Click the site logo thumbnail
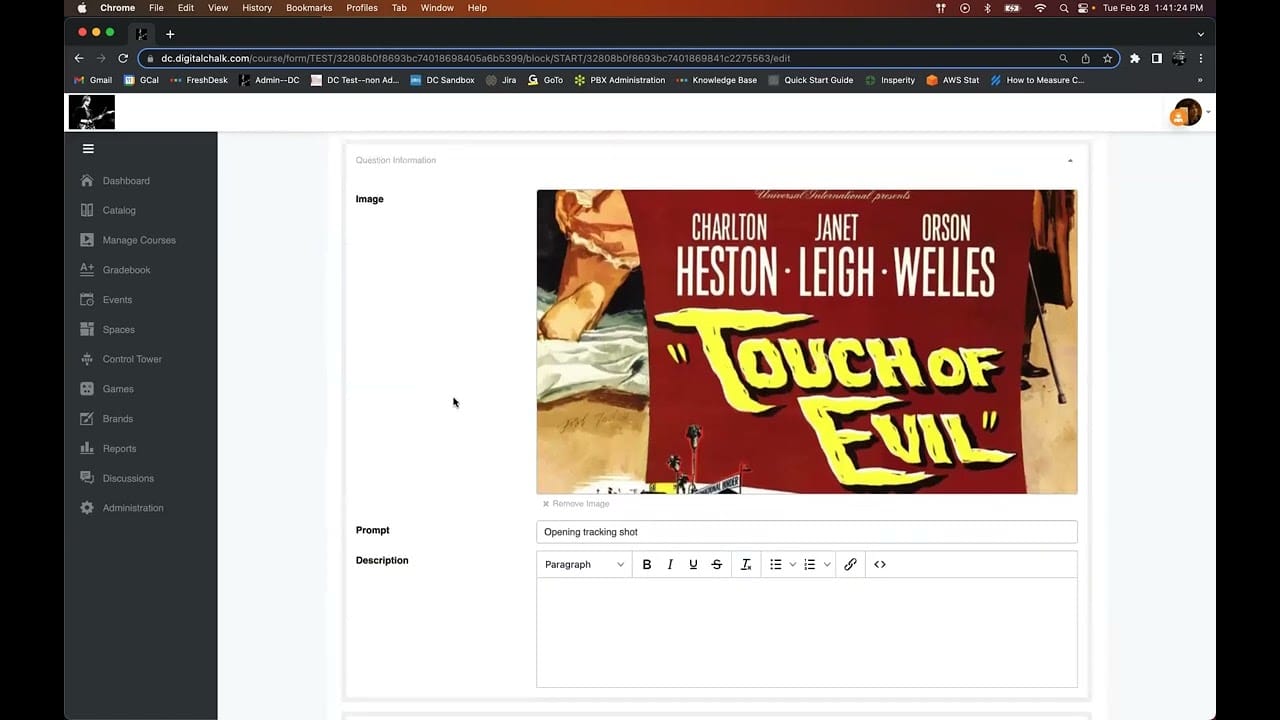Viewport: 1280px width, 720px height. click(92, 112)
